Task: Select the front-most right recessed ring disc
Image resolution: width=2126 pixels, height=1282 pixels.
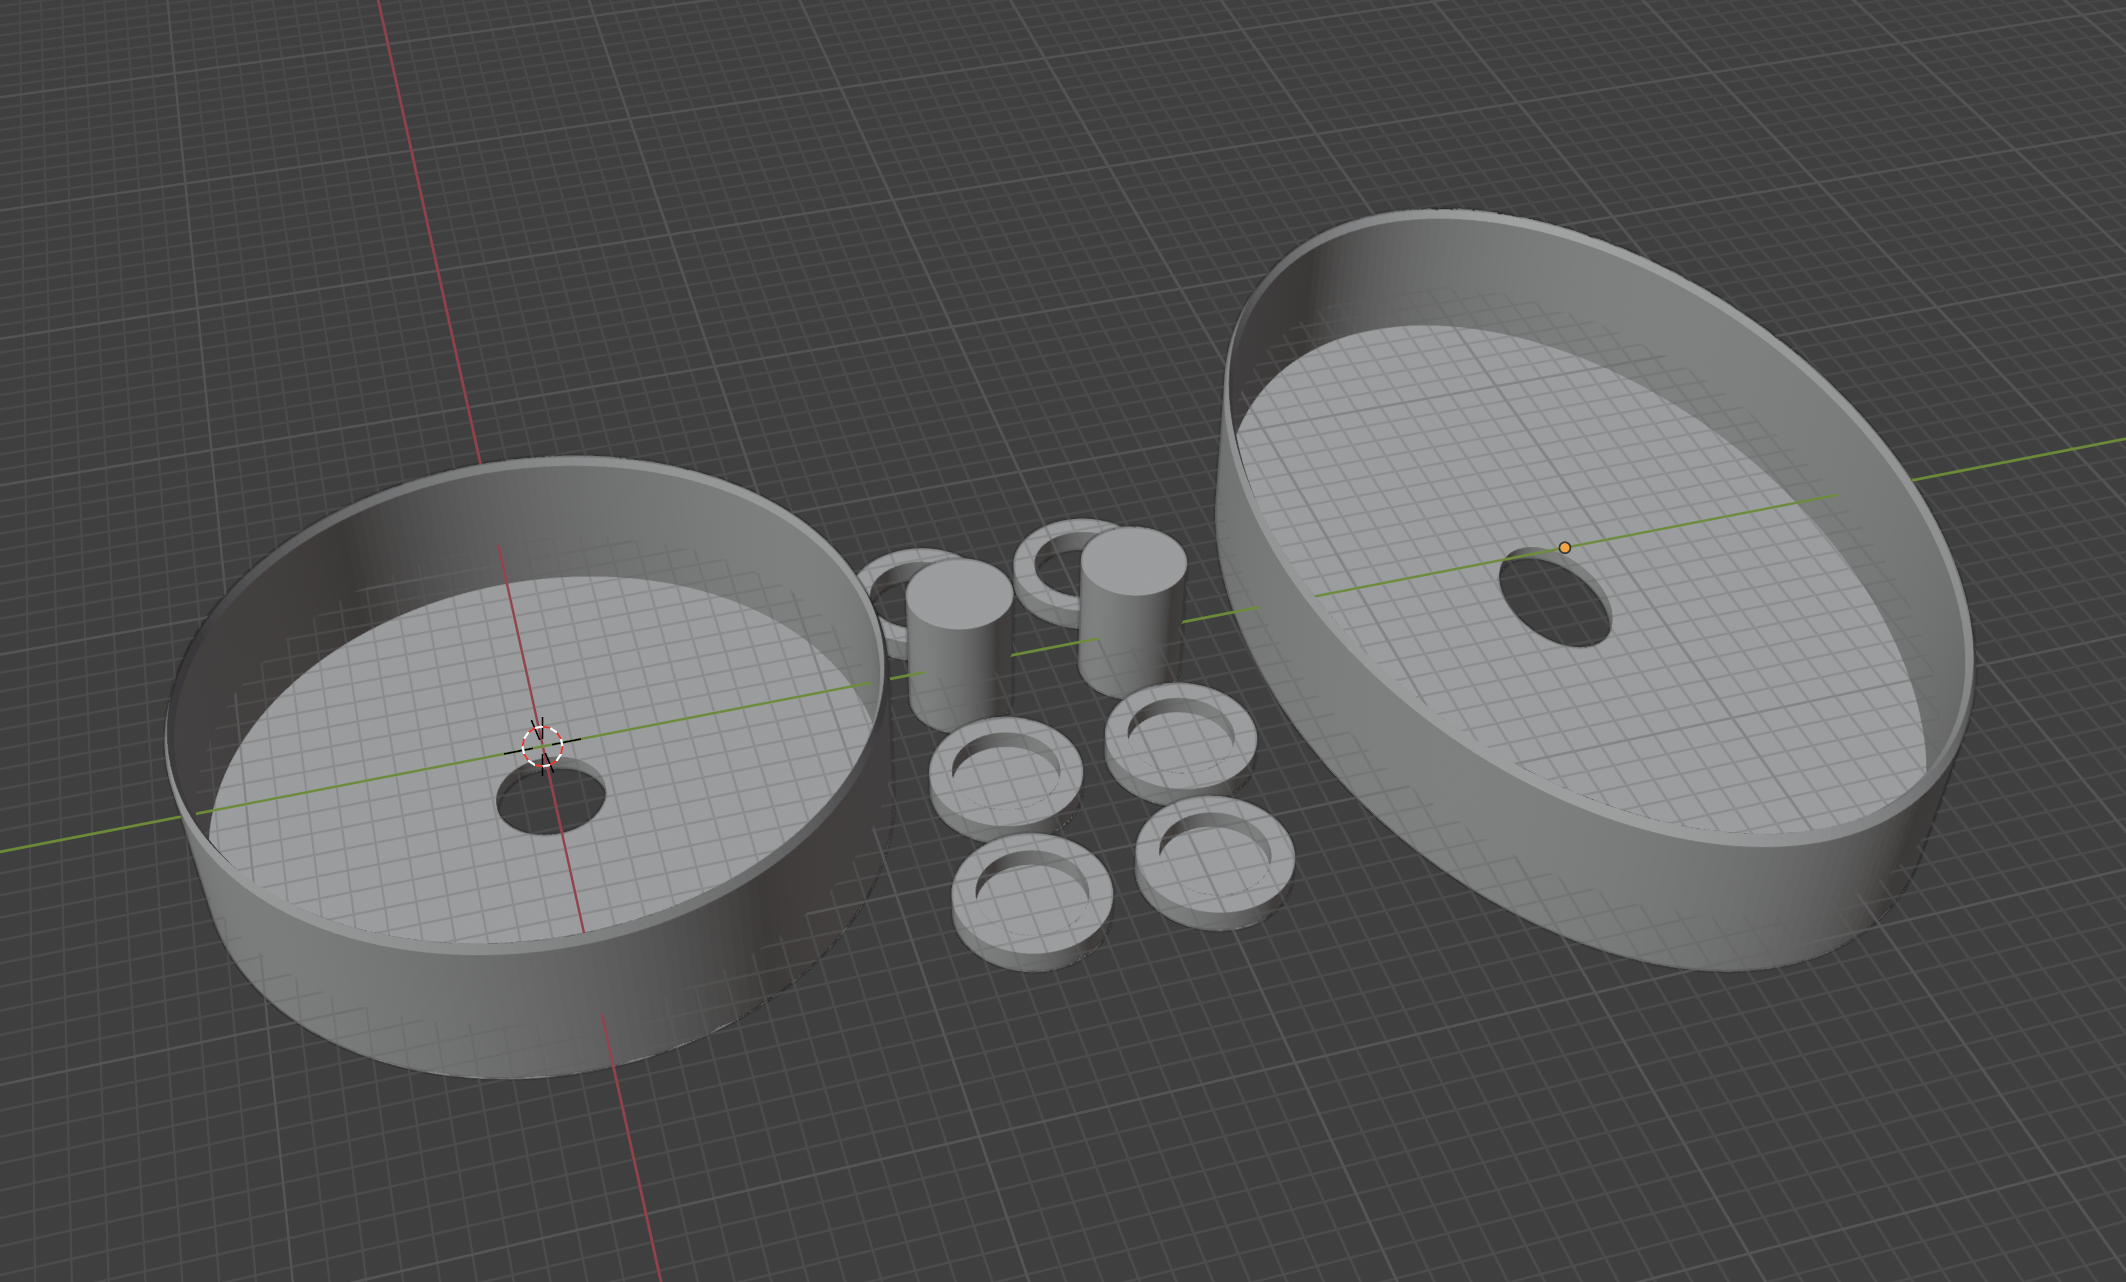Action: 1215,862
